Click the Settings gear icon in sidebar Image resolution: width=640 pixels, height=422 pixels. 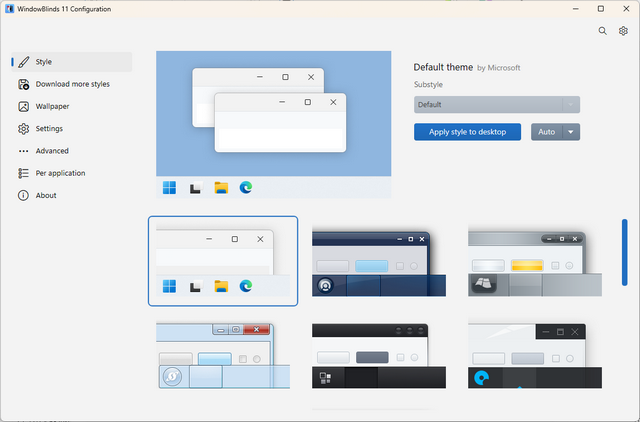click(23, 129)
